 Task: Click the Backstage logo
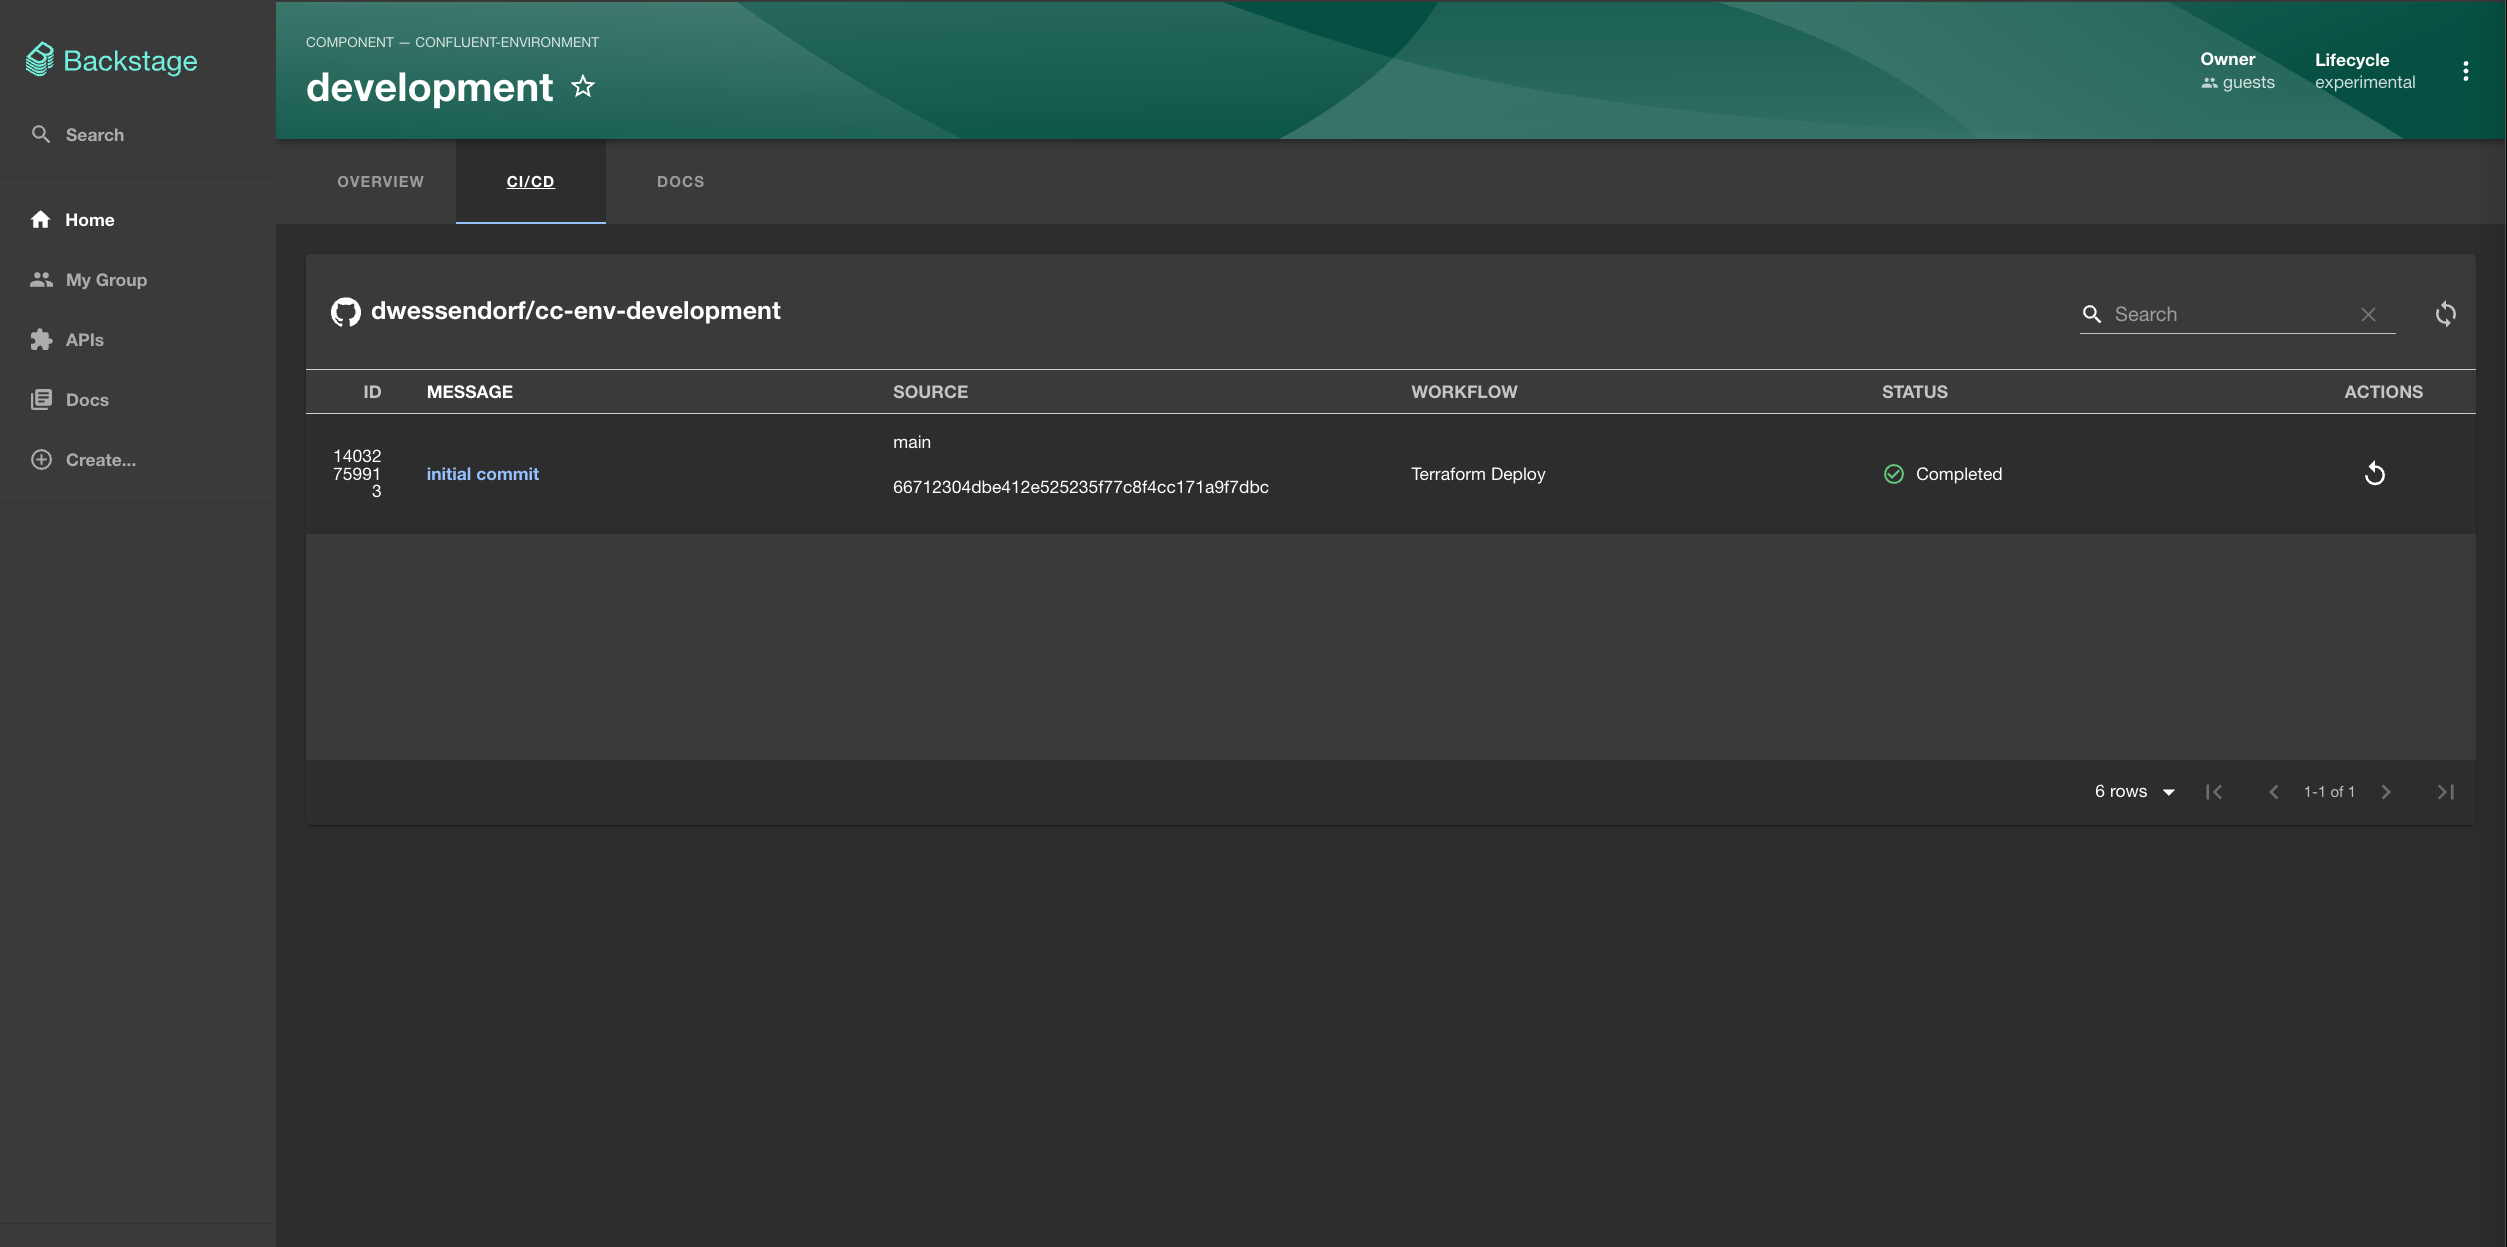[x=111, y=61]
